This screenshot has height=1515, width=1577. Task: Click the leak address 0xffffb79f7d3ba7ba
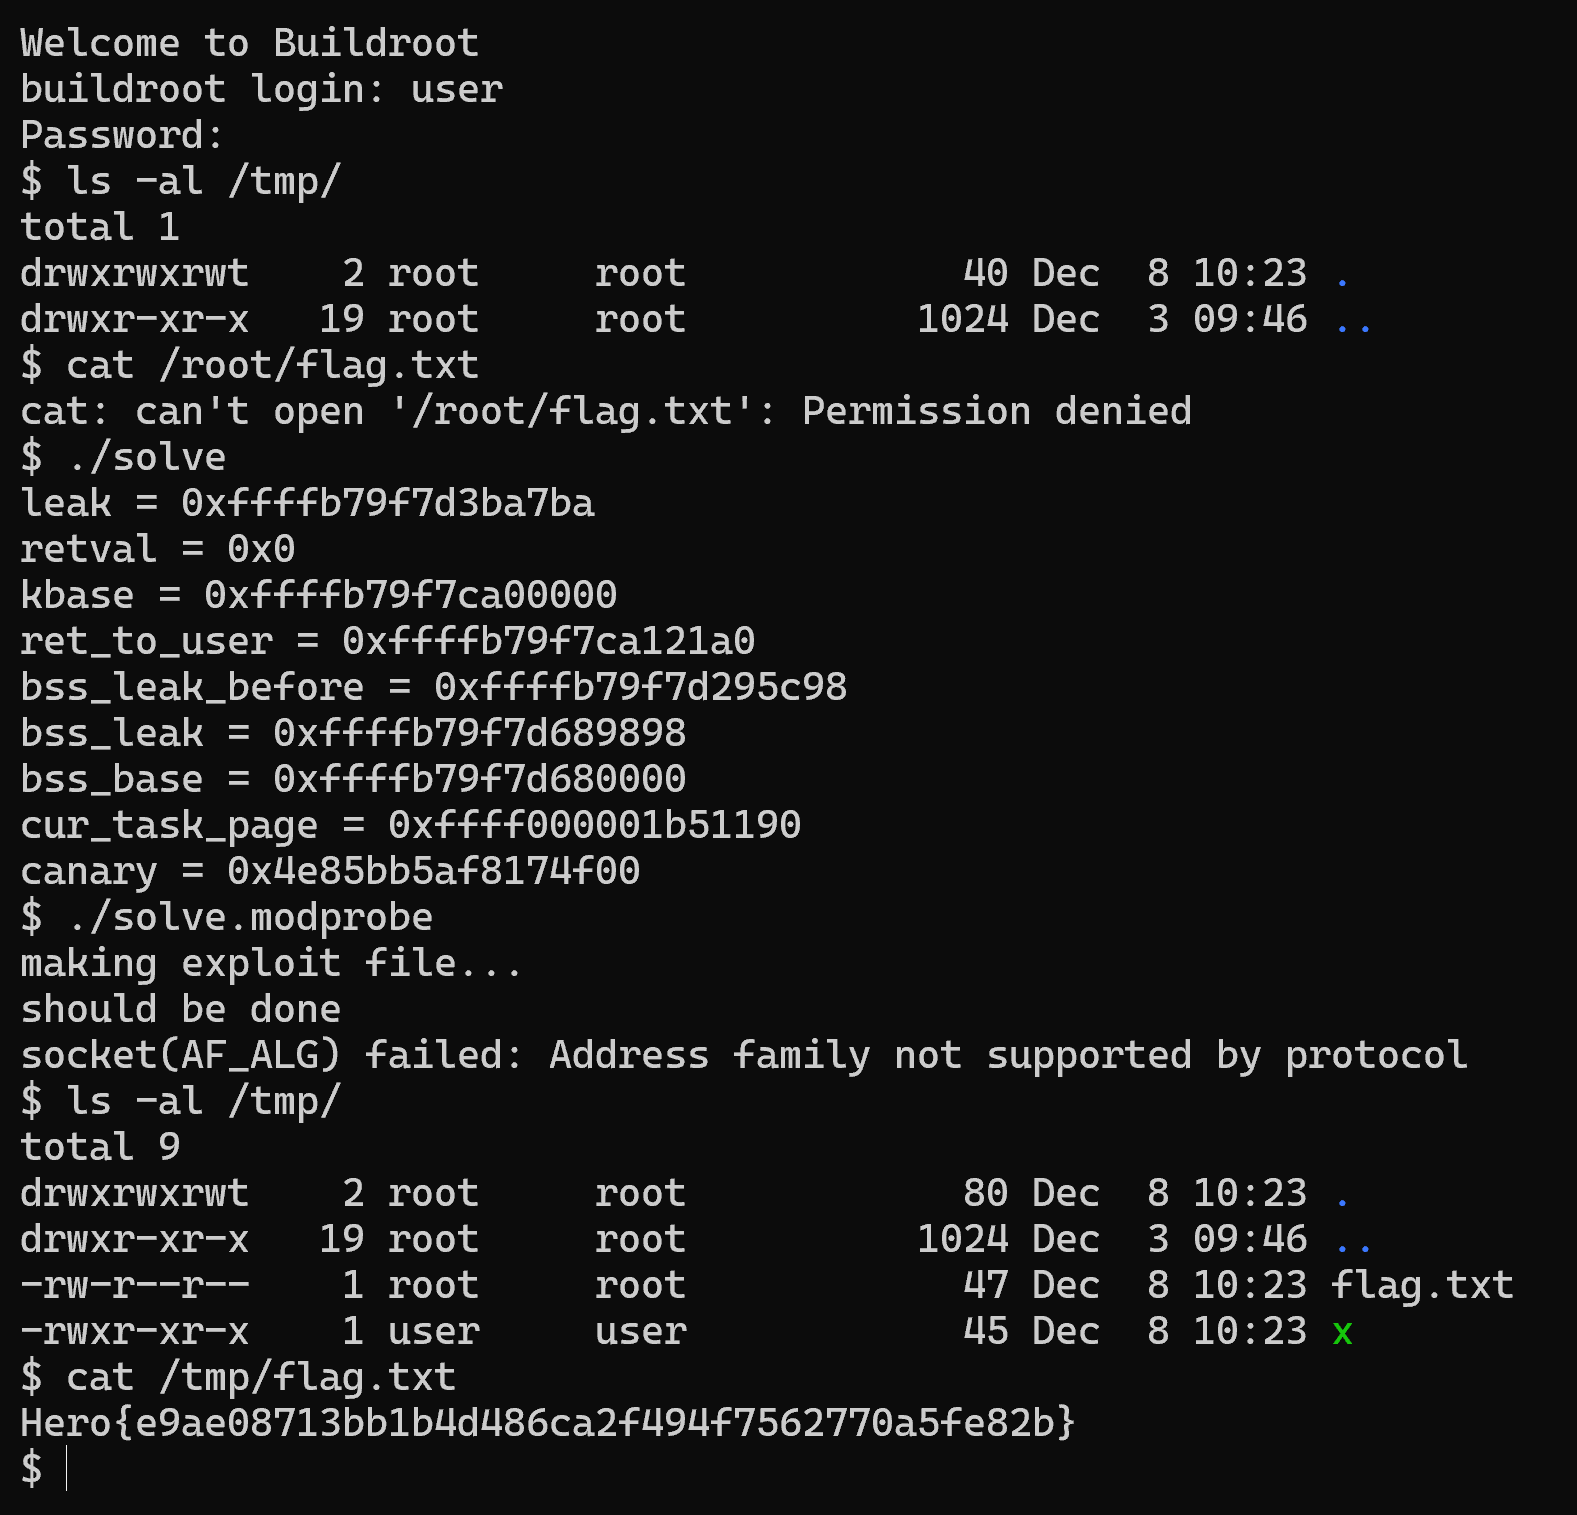click(387, 503)
